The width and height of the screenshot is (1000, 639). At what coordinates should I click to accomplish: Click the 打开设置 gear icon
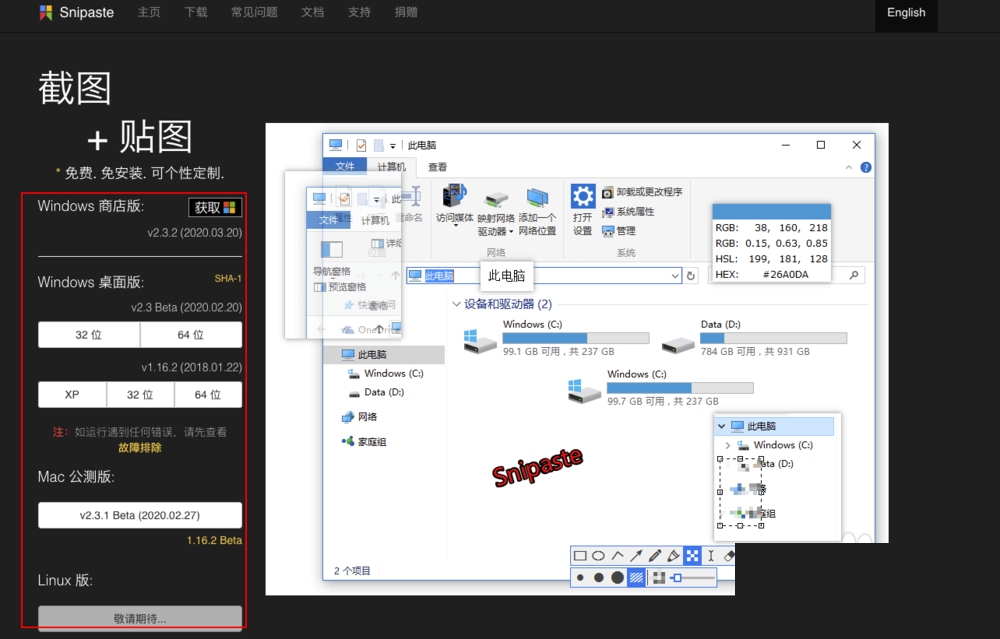[582, 210]
